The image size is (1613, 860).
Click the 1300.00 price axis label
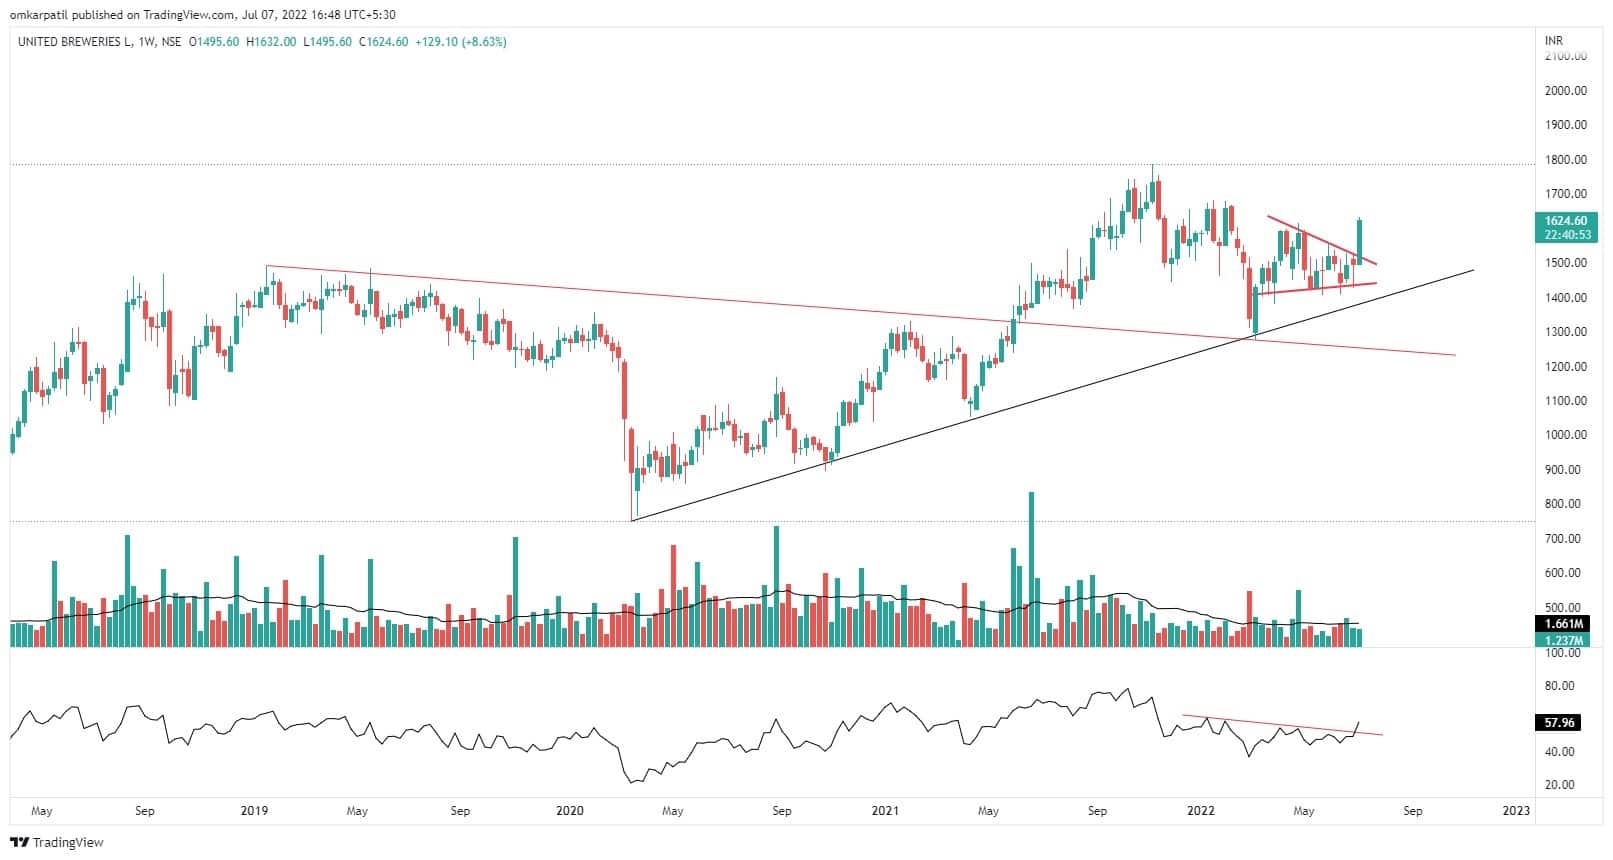[1566, 332]
